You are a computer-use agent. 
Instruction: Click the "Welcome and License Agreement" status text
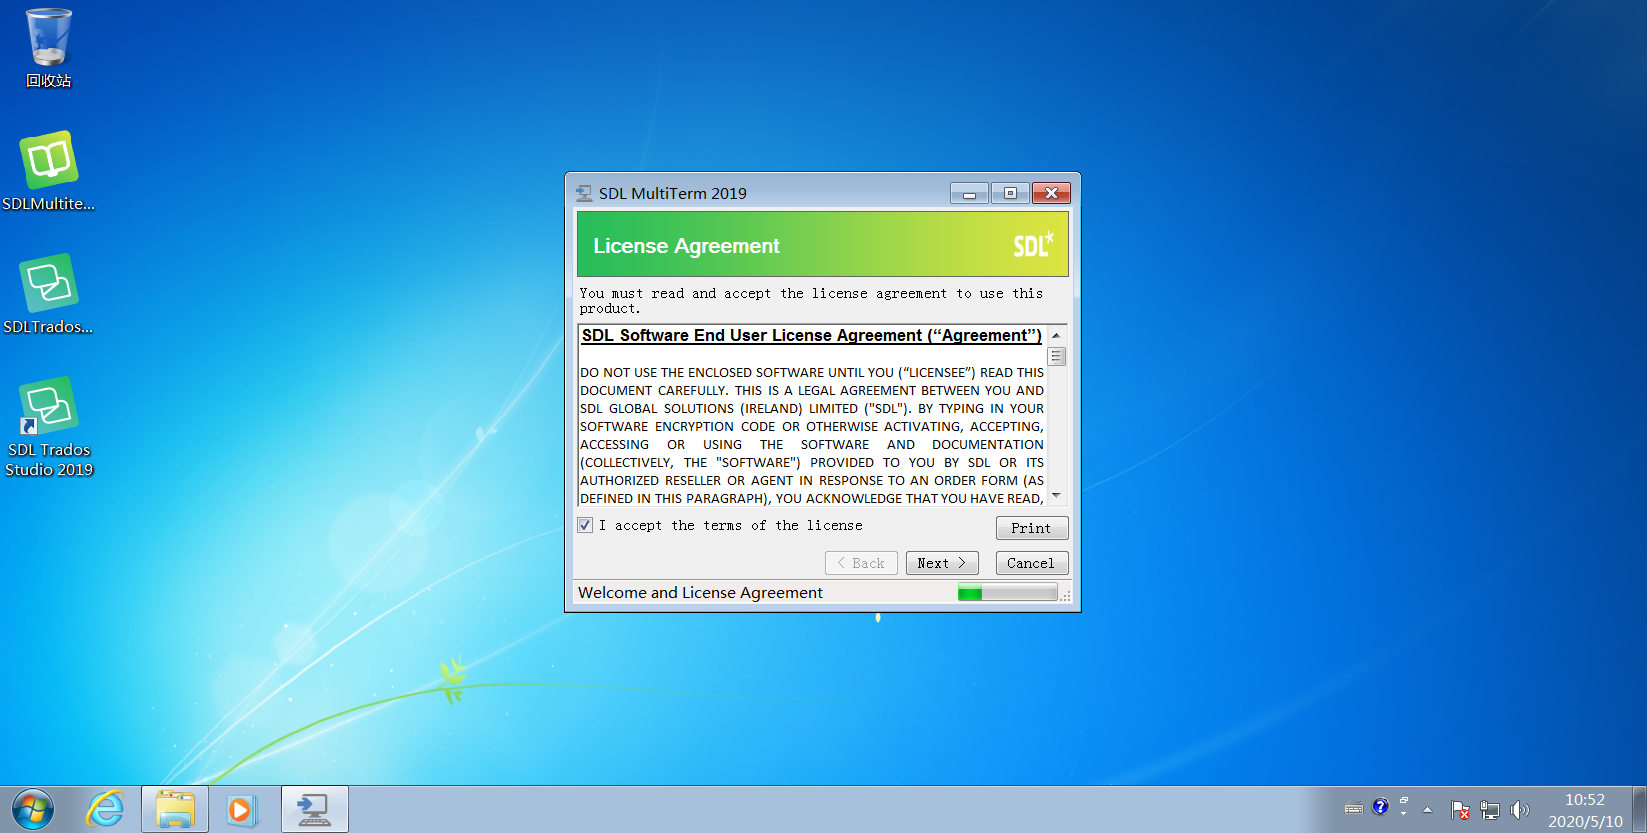pos(700,593)
